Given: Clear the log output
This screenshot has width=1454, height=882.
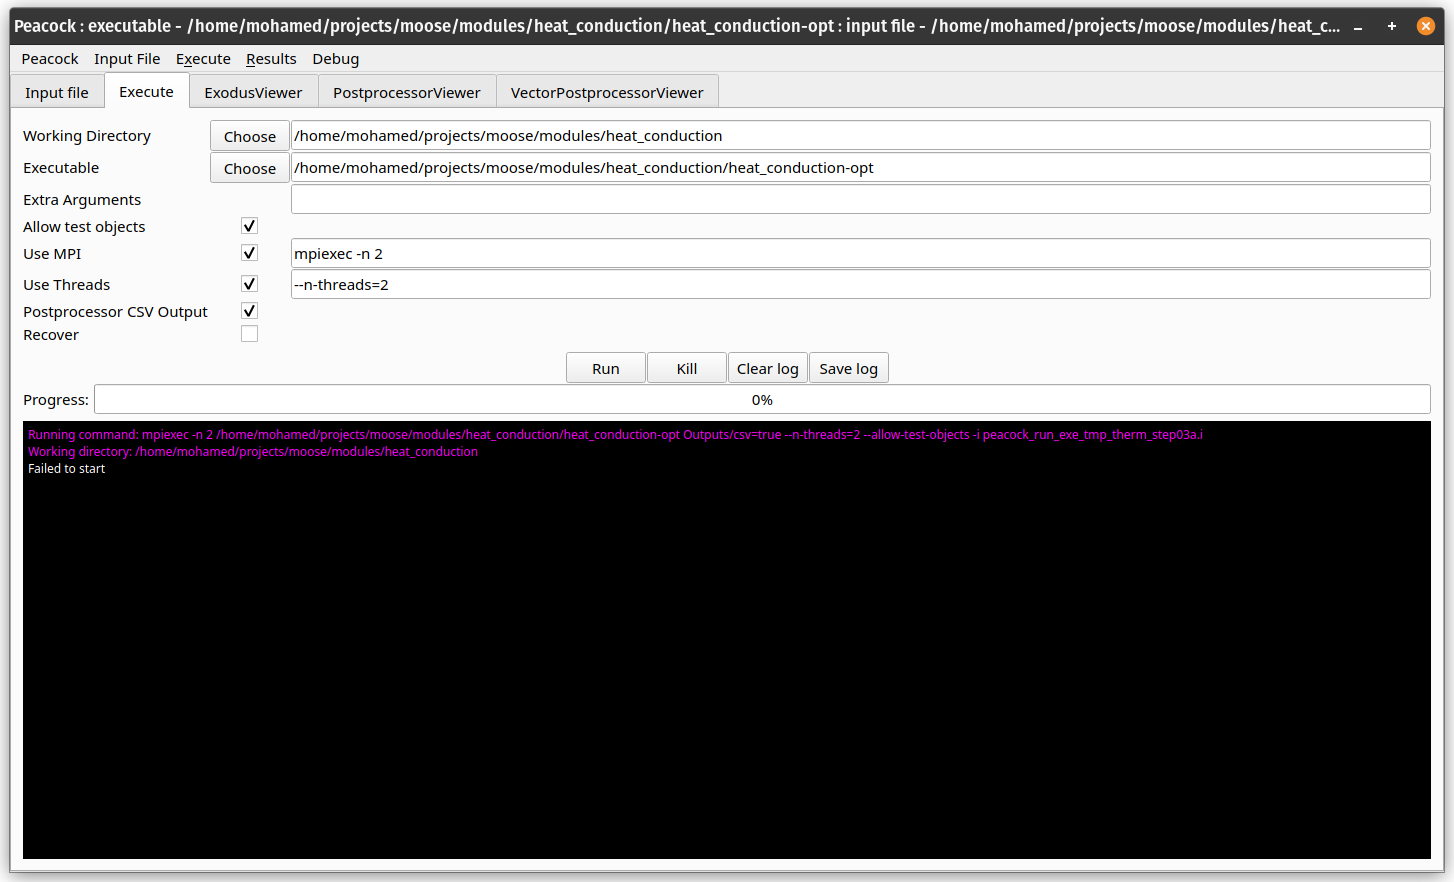Looking at the screenshot, I should click(x=767, y=367).
